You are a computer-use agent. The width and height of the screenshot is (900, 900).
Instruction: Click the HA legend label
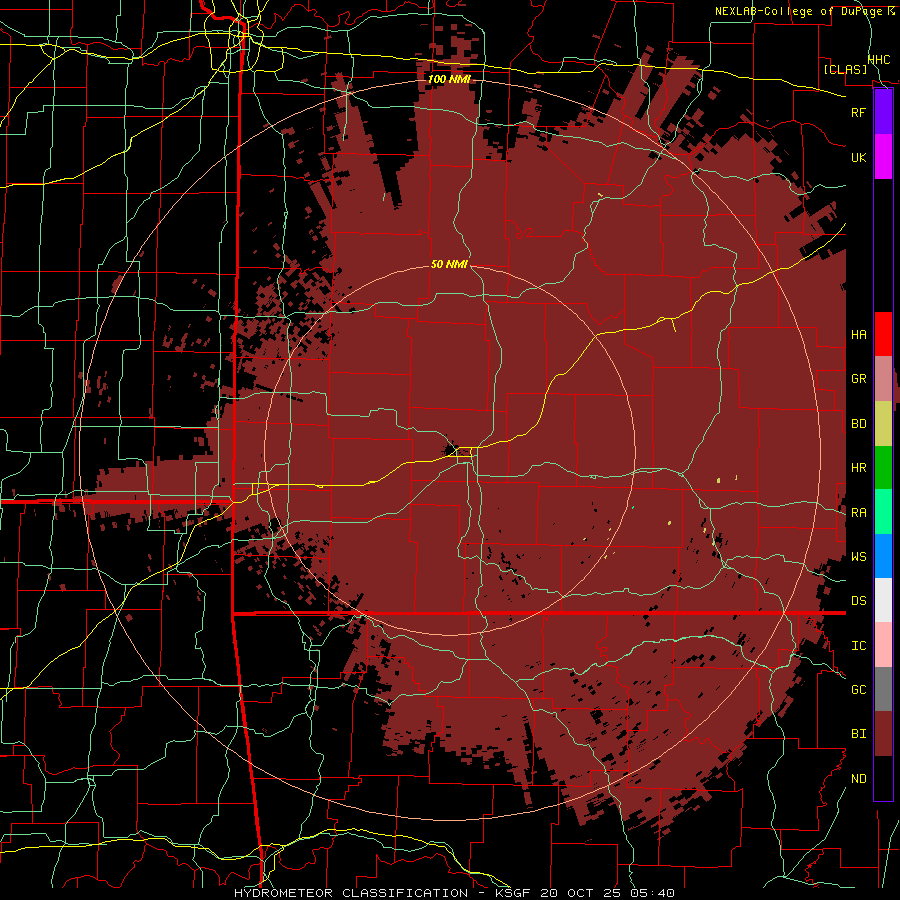tap(858, 335)
